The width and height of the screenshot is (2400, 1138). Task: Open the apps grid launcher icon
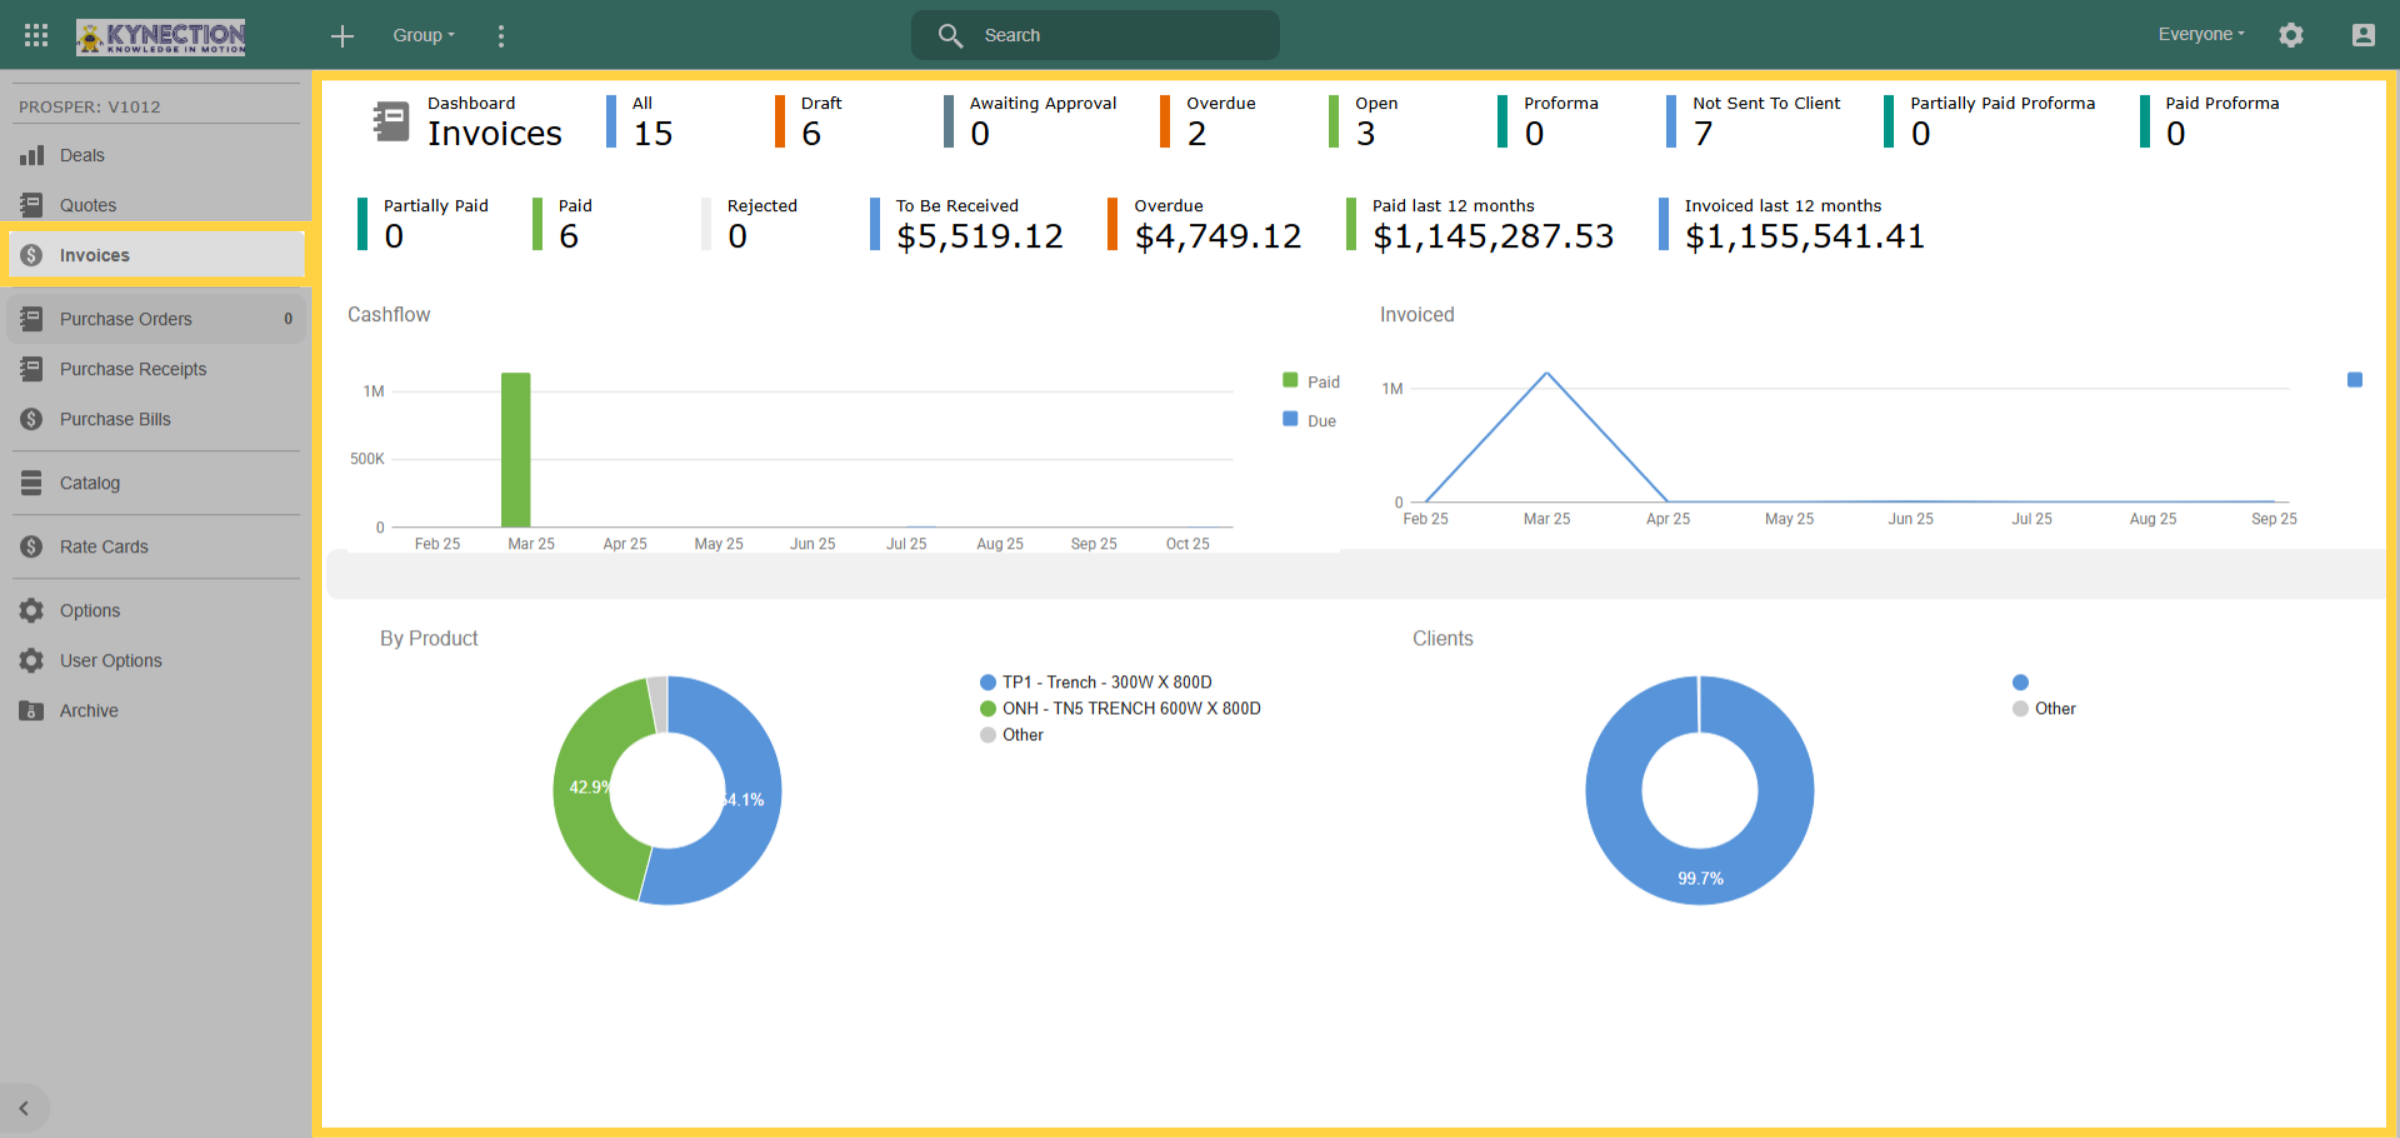click(x=36, y=36)
